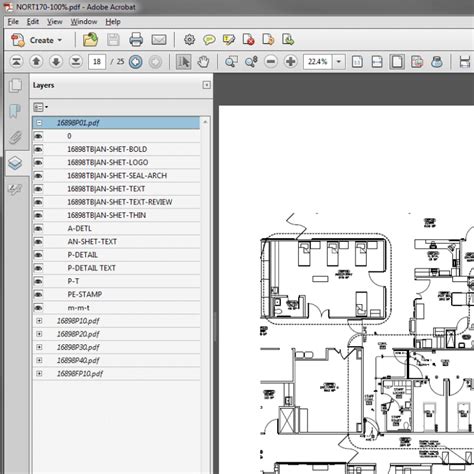Click the greyed next view circle button
The height and width of the screenshot is (474, 474).
[x=155, y=62]
